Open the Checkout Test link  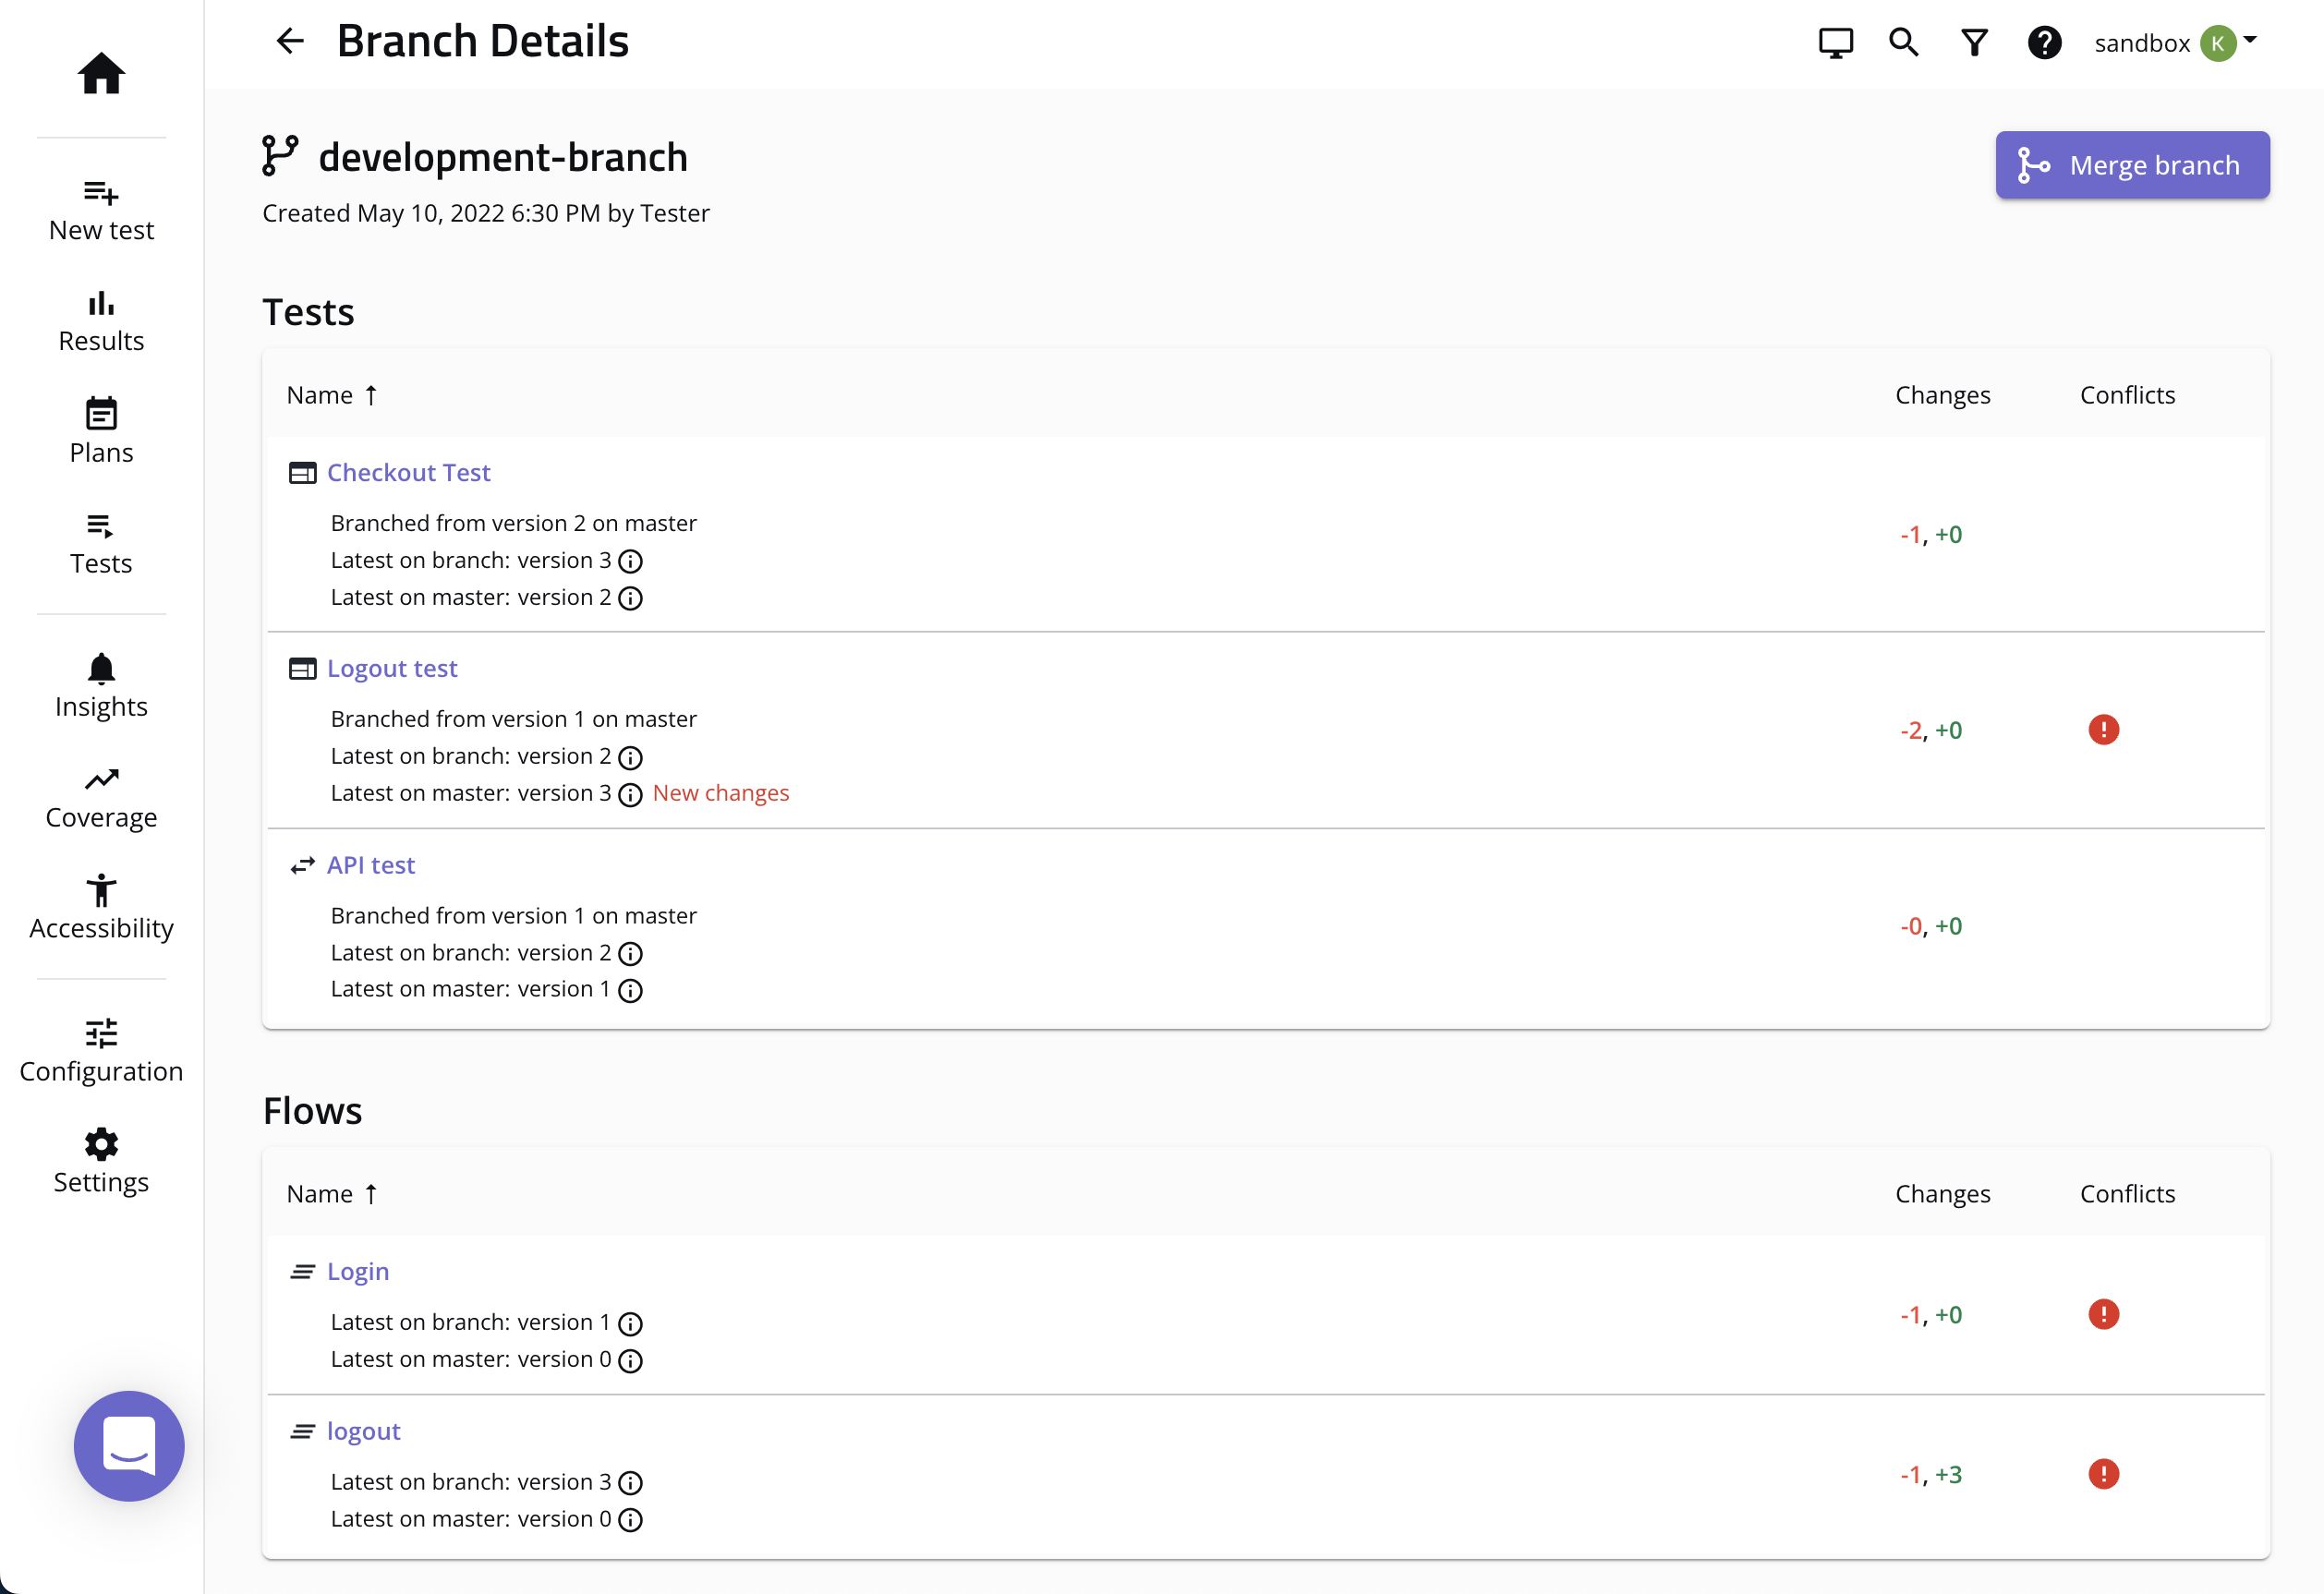point(408,472)
